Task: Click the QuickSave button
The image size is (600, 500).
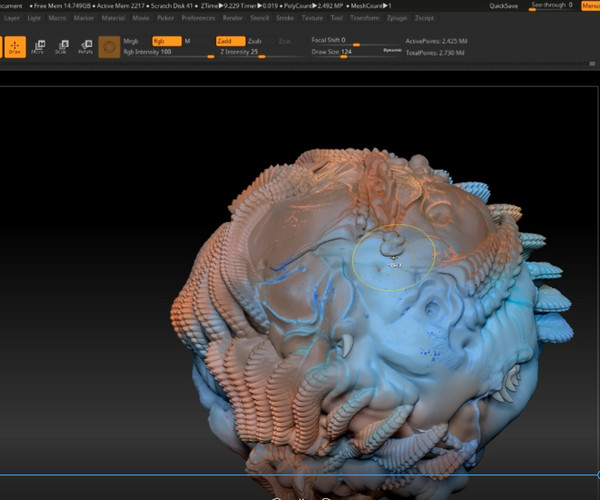Action: click(503, 6)
